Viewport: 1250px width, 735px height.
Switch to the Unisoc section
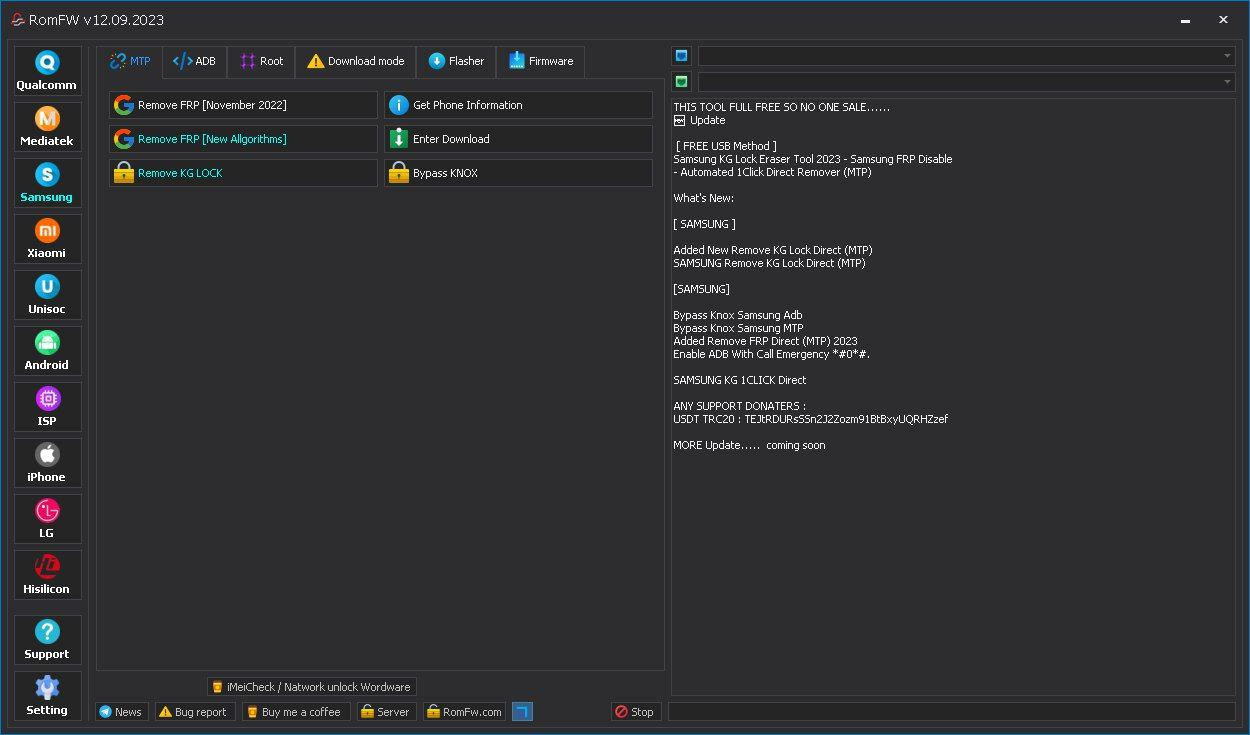(x=47, y=295)
